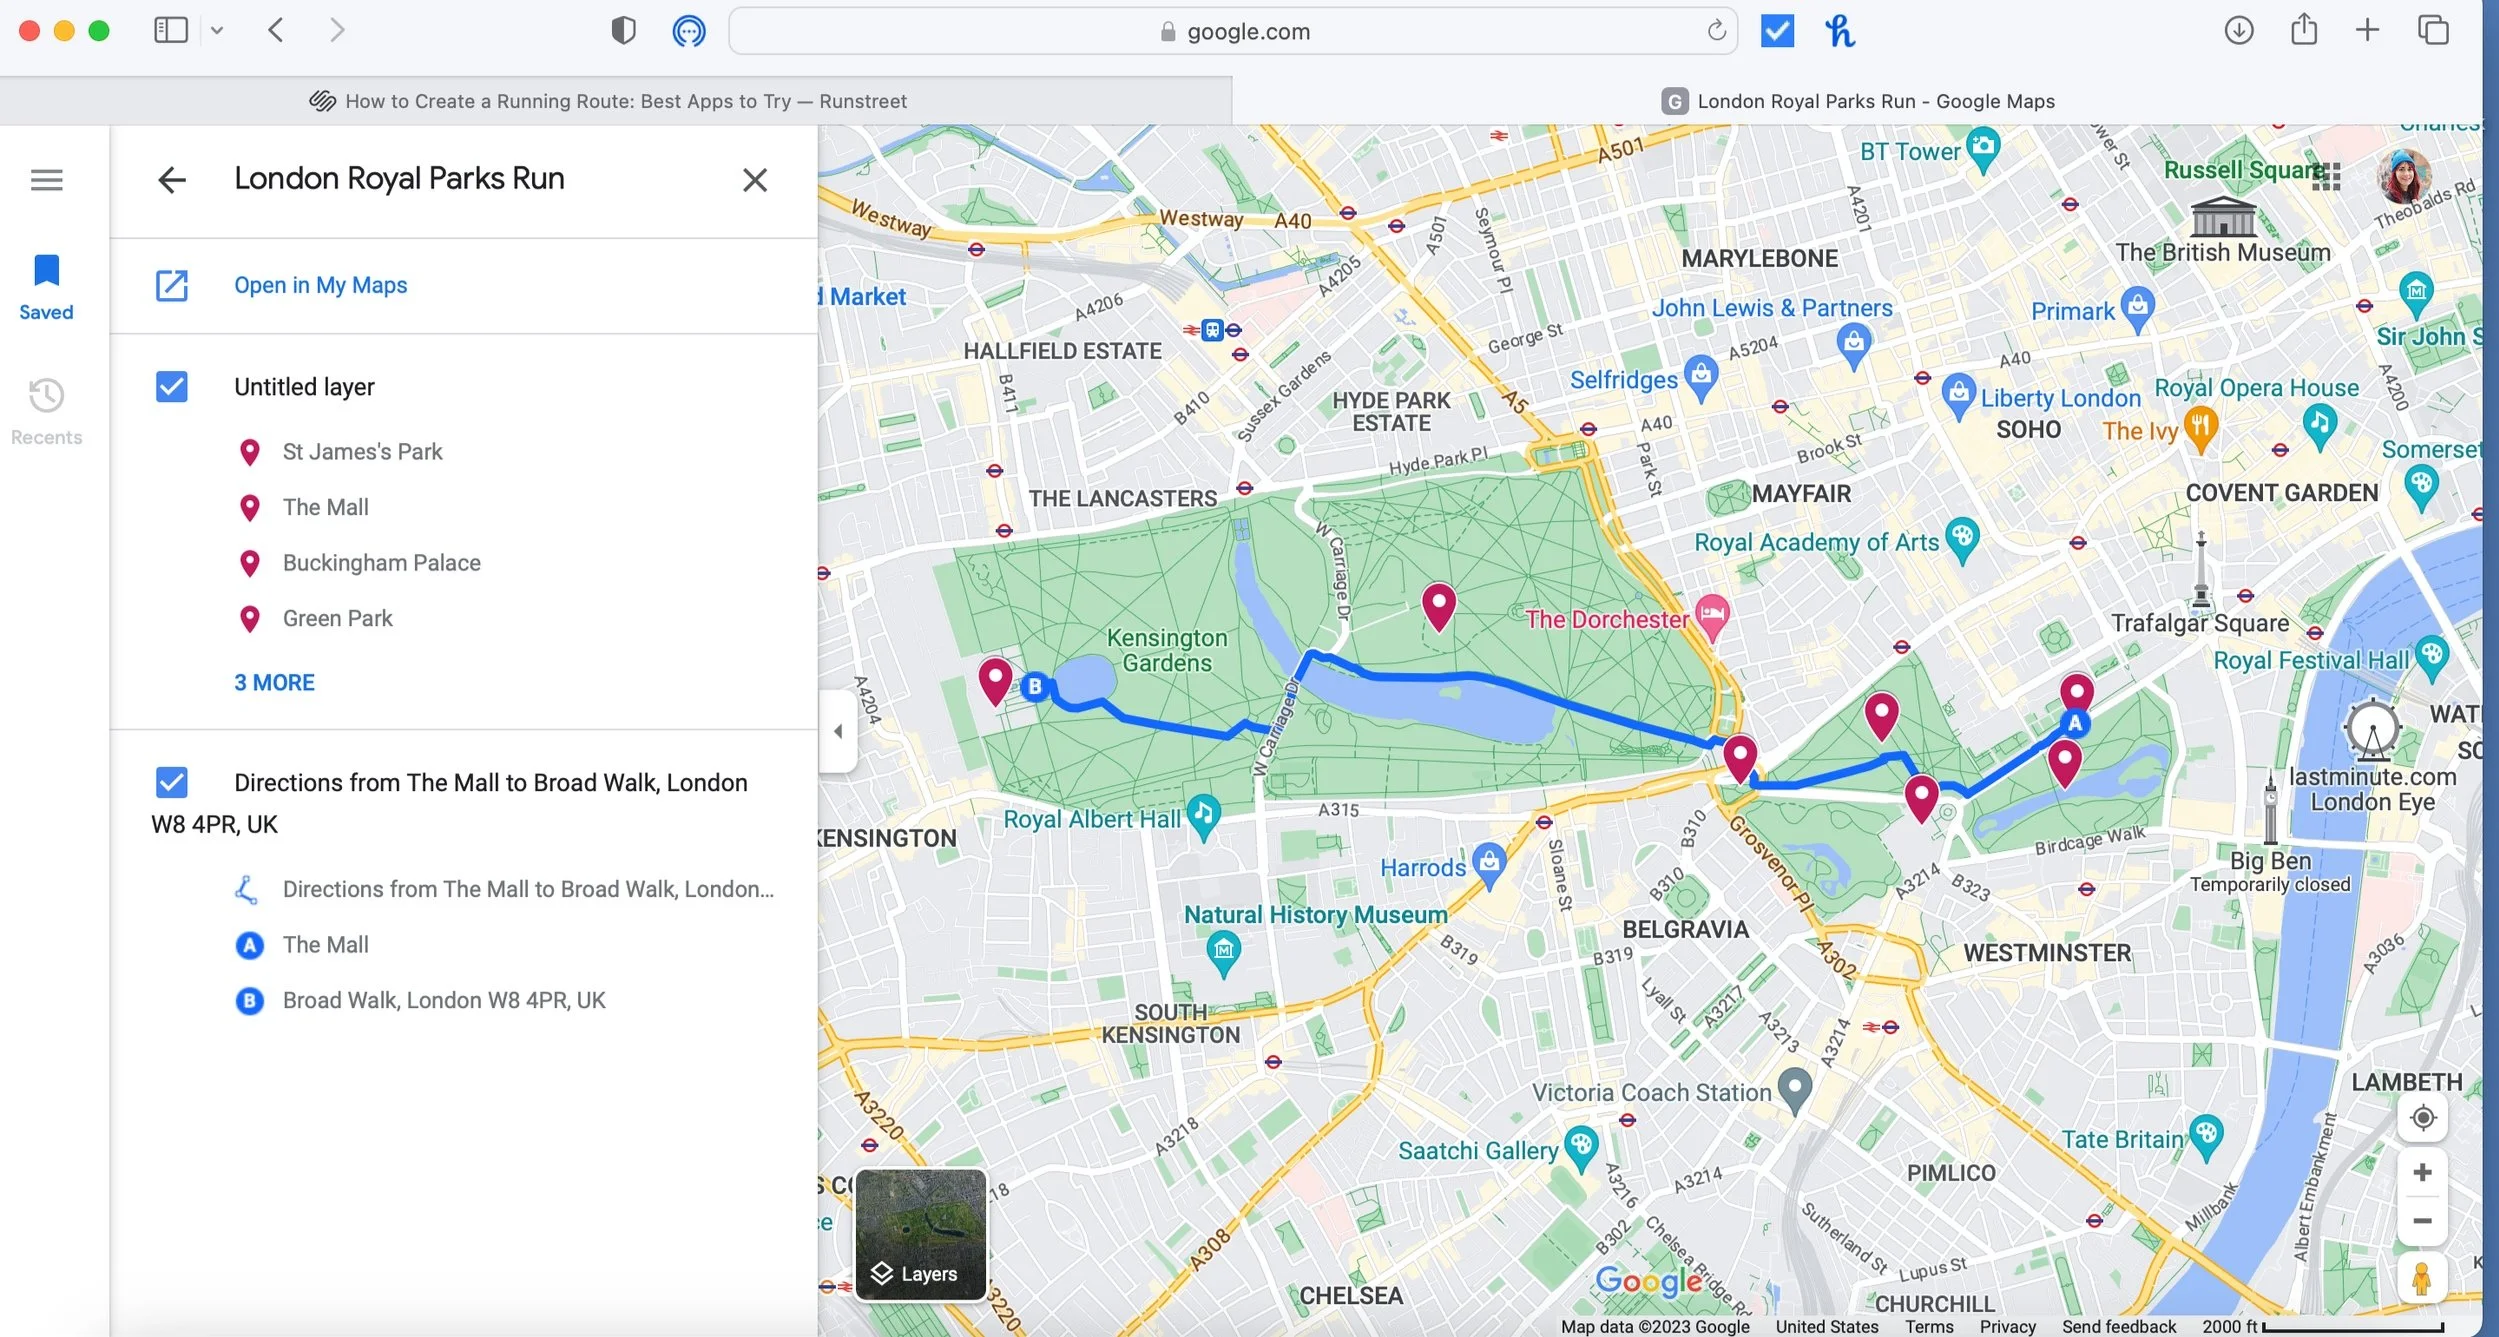Click the back arrow next to London Royal Parks Run
The image size is (2499, 1337).
(172, 179)
